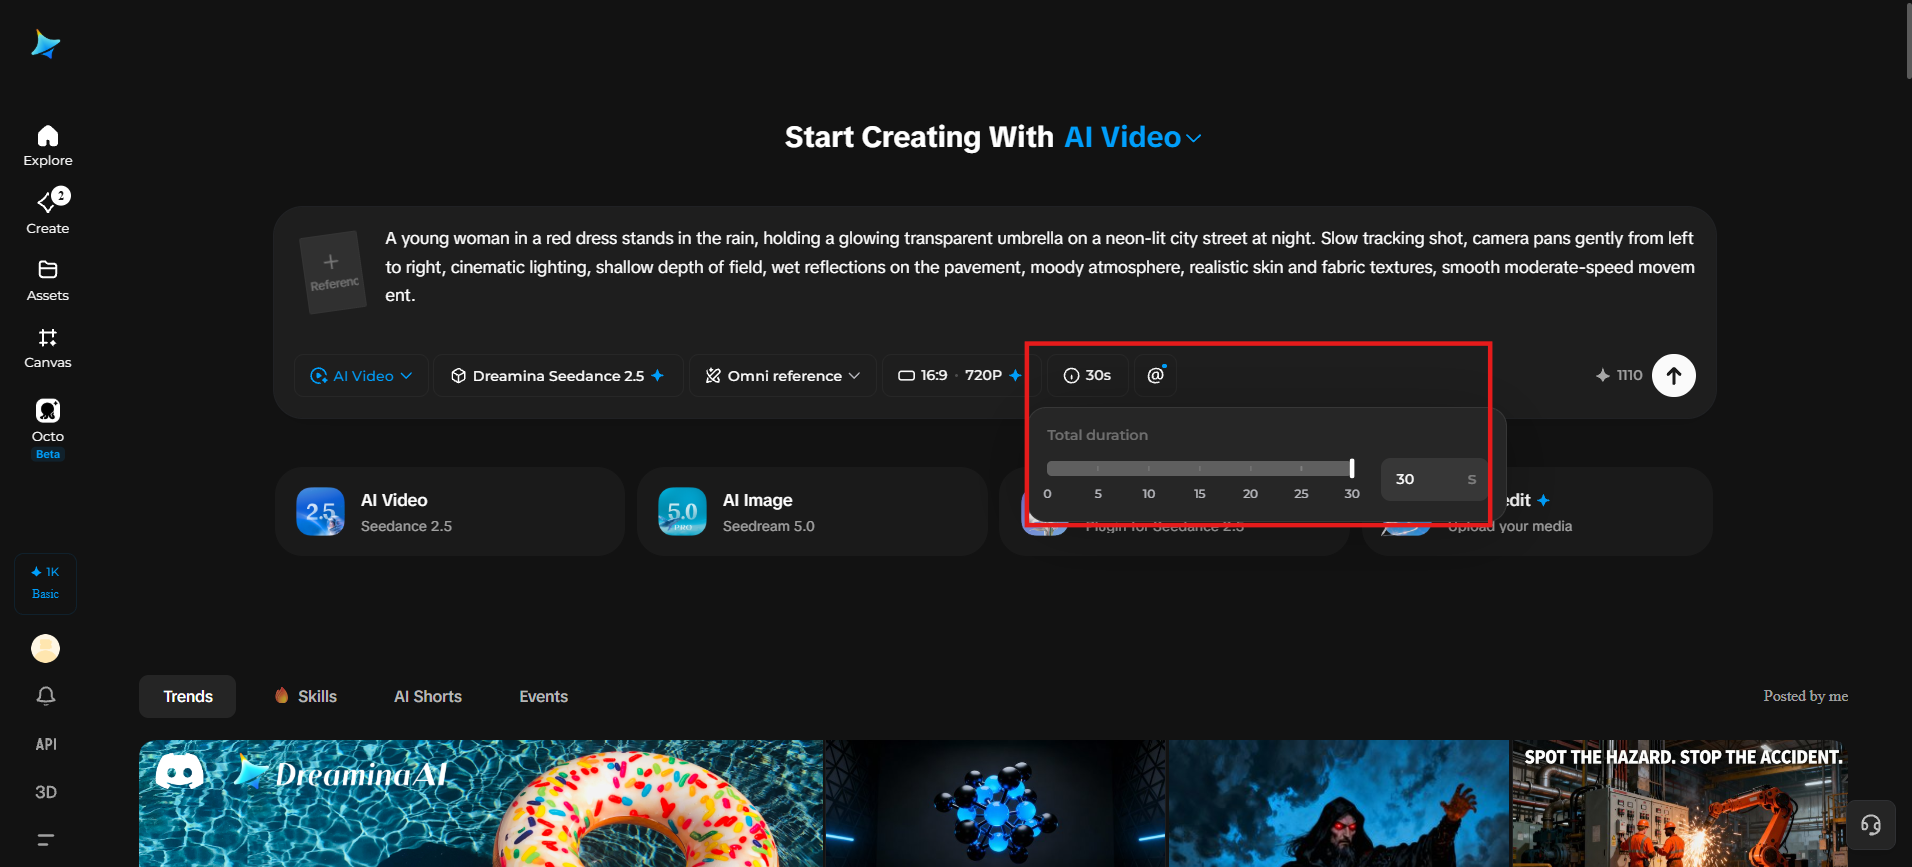The height and width of the screenshot is (867, 1912).
Task: Open the blue molecule video thumbnail
Action: [995, 803]
